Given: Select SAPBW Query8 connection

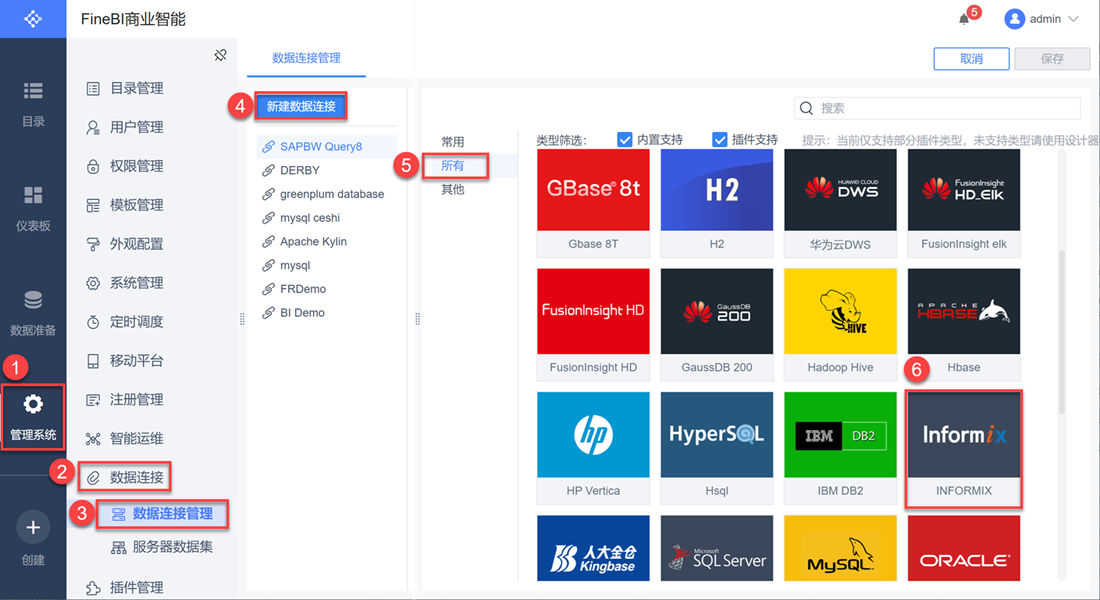Looking at the screenshot, I should pyautogui.click(x=326, y=147).
